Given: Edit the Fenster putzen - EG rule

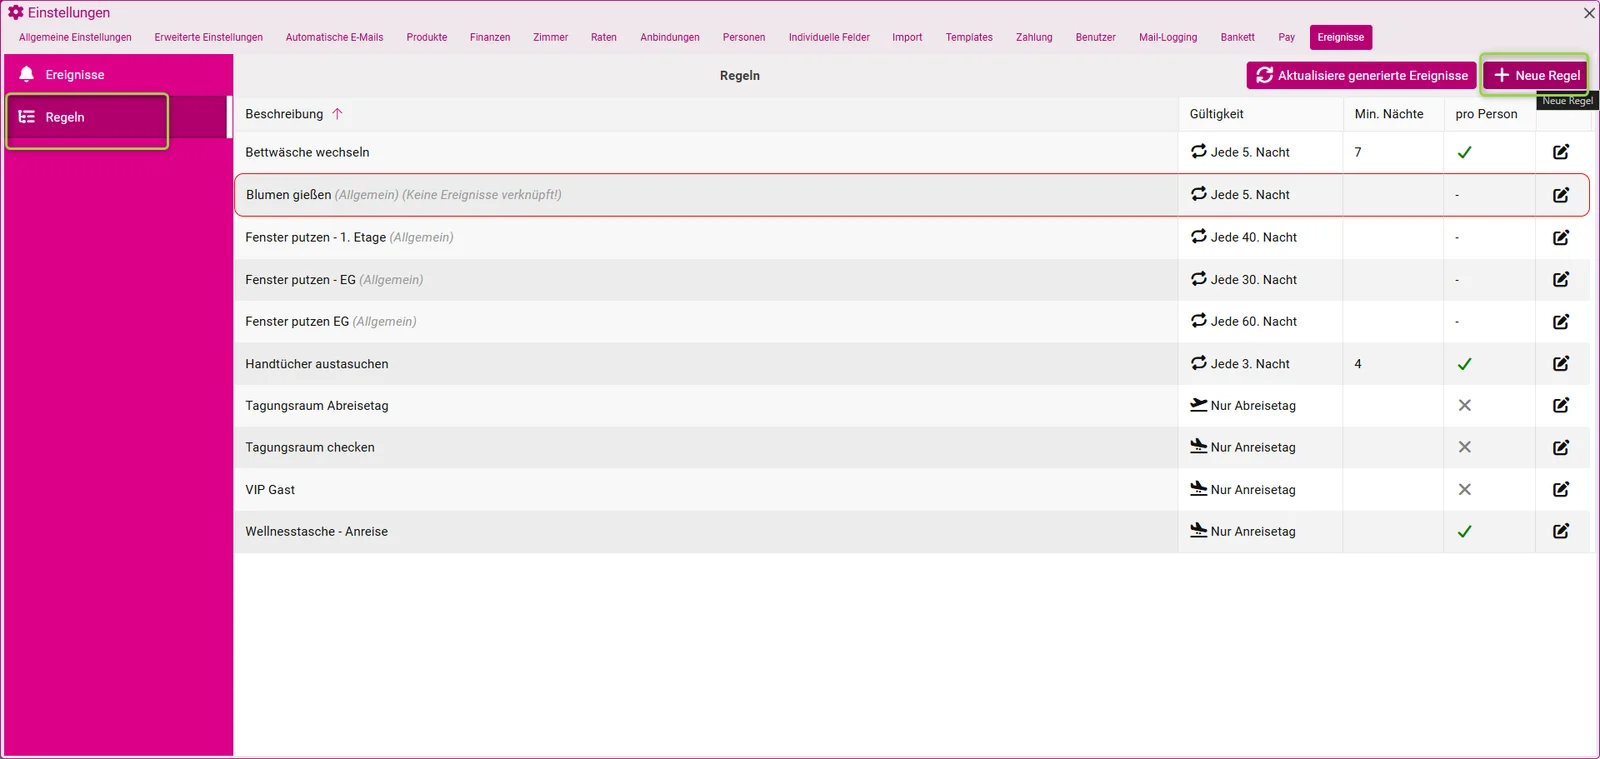Looking at the screenshot, I should point(1560,279).
